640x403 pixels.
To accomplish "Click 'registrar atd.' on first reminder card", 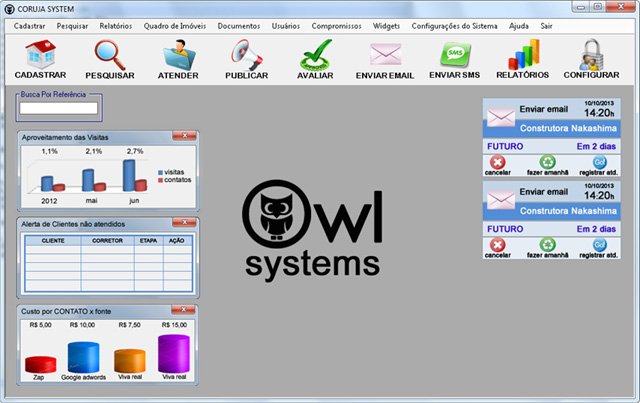I will coord(599,165).
